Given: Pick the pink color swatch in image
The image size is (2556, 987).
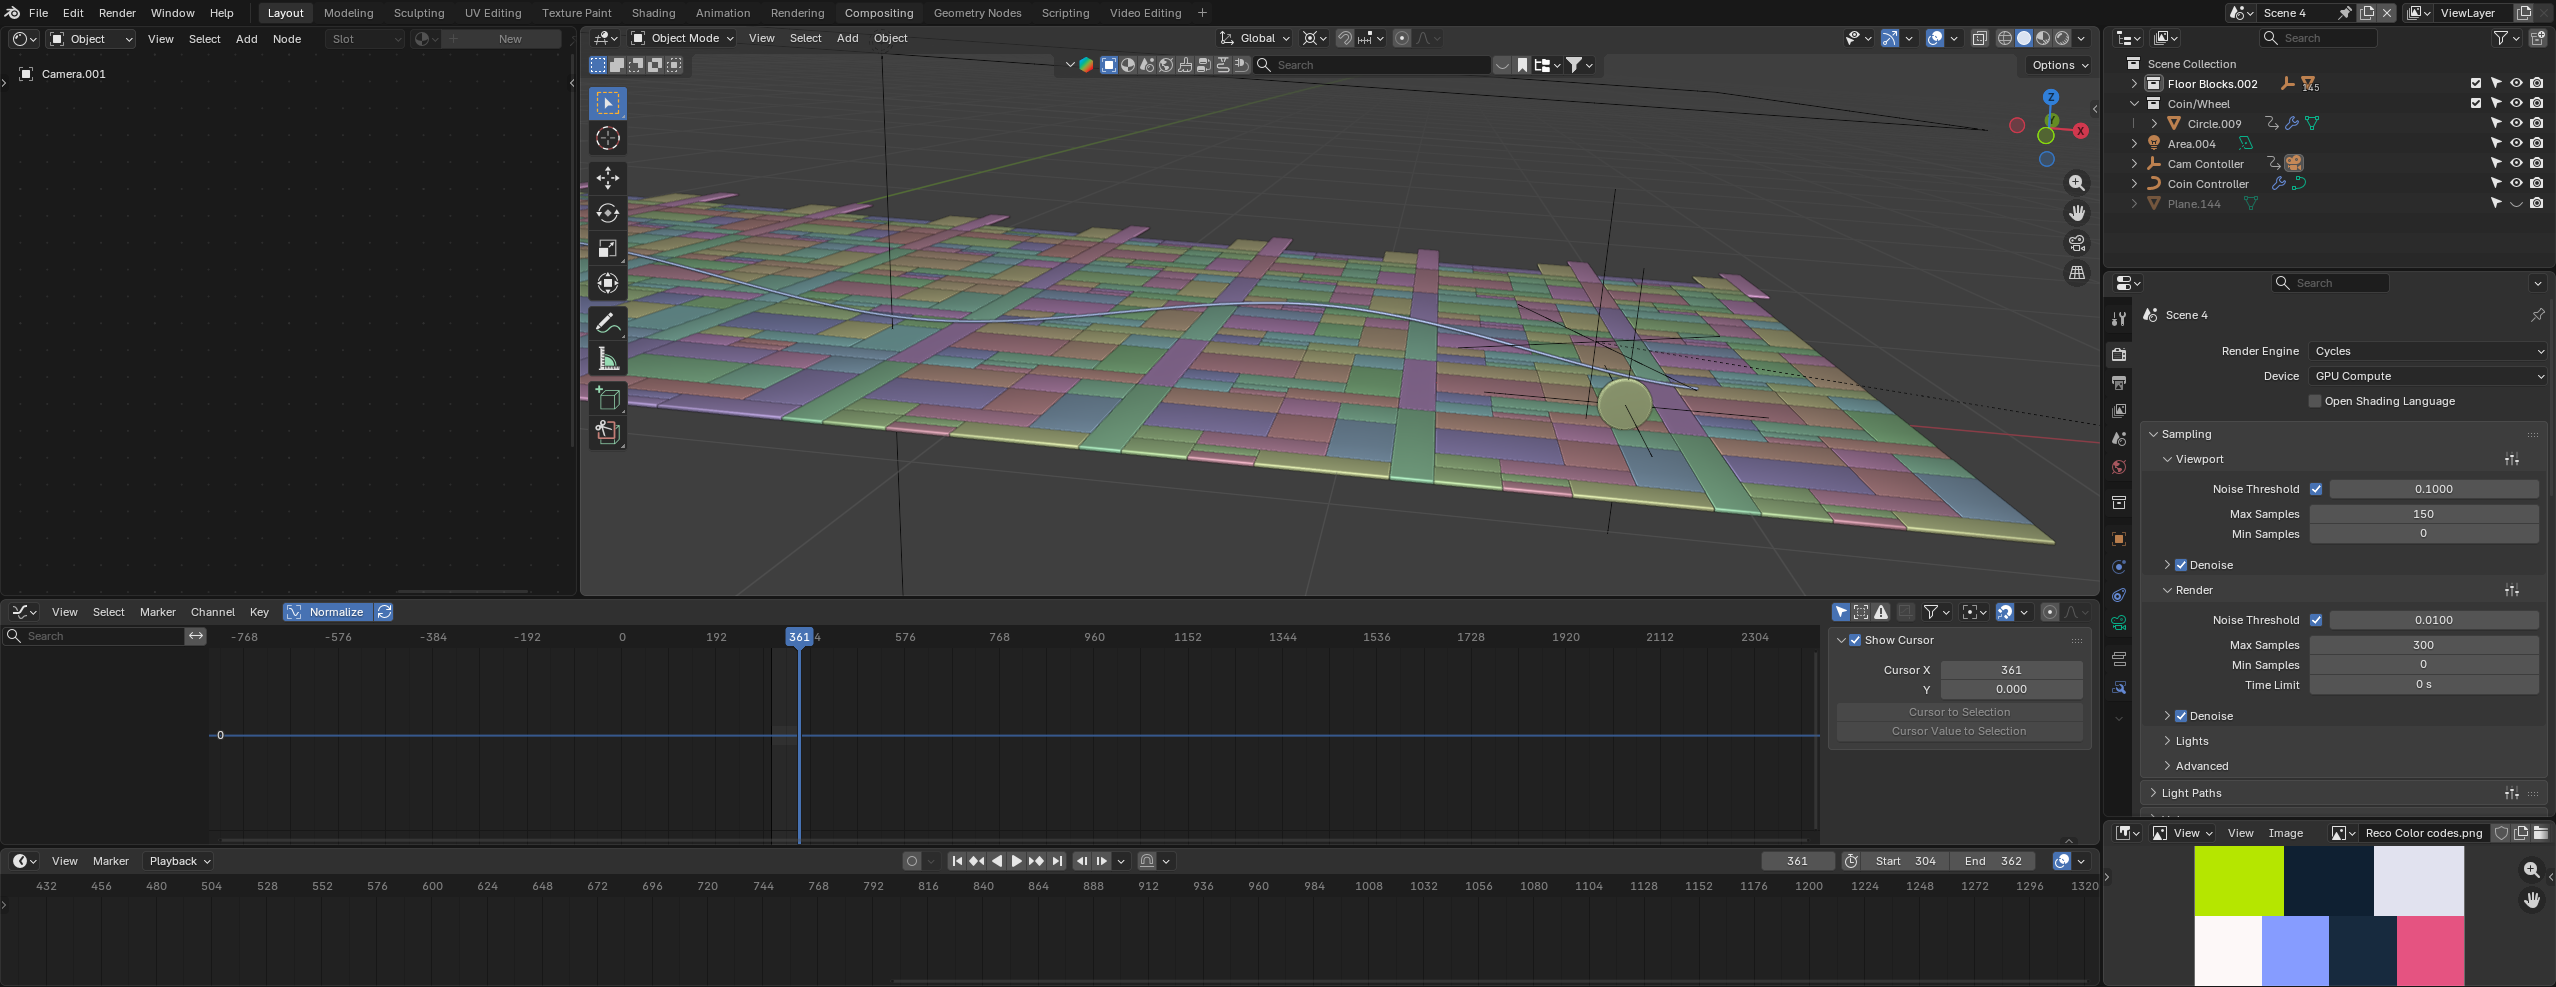Looking at the screenshot, I should tap(2430, 950).
